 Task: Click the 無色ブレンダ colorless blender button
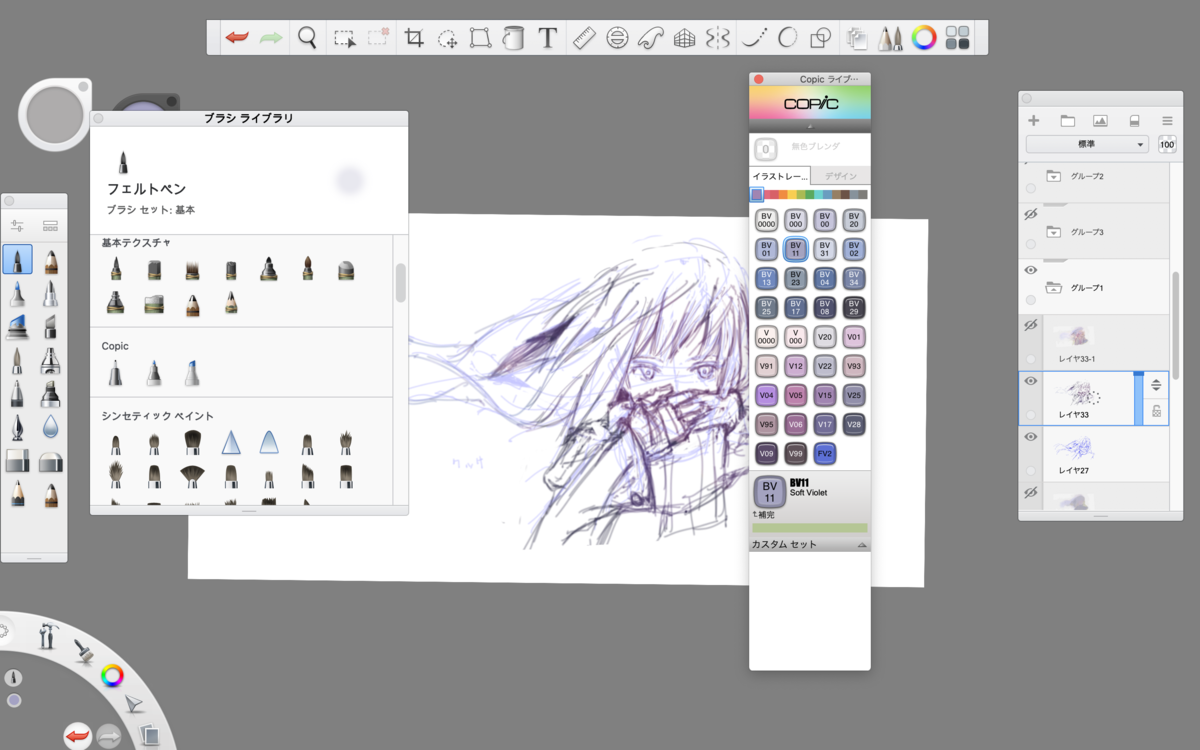(x=766, y=150)
